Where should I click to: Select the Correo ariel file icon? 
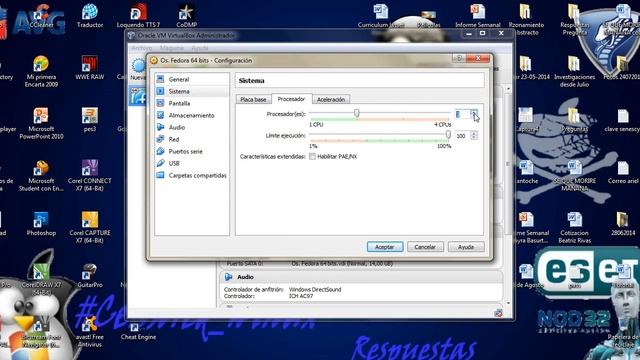pyautogui.click(x=623, y=172)
